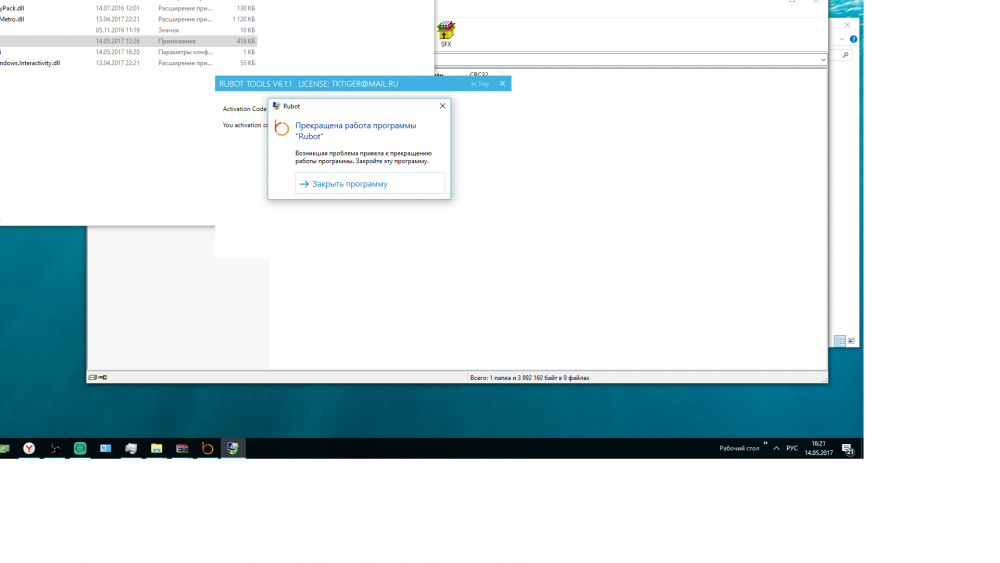Image resolution: width=1000 pixels, height=563 pixels.
Task: Click 'Закрыть программу' to close Rubot
Action: pos(349,184)
